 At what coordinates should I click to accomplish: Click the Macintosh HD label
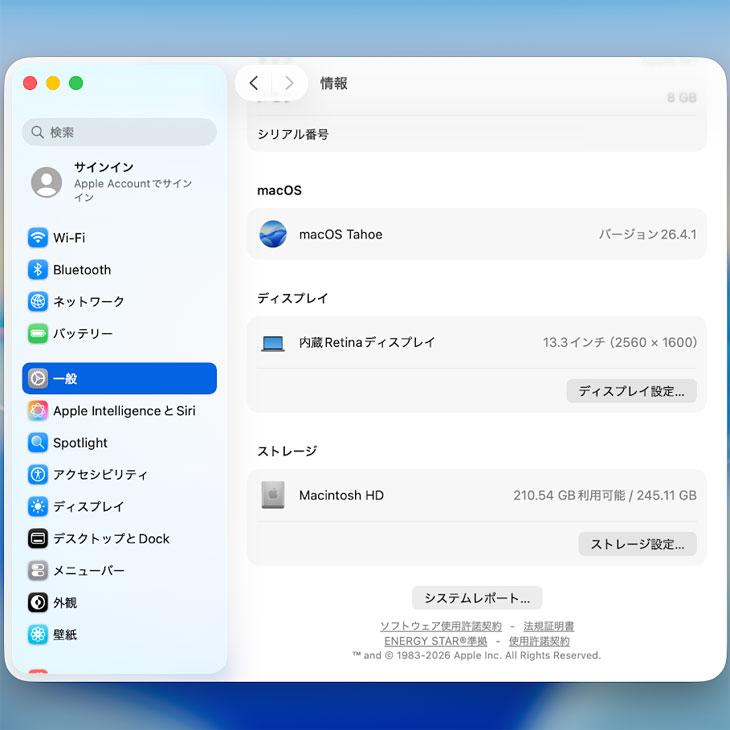tap(341, 495)
